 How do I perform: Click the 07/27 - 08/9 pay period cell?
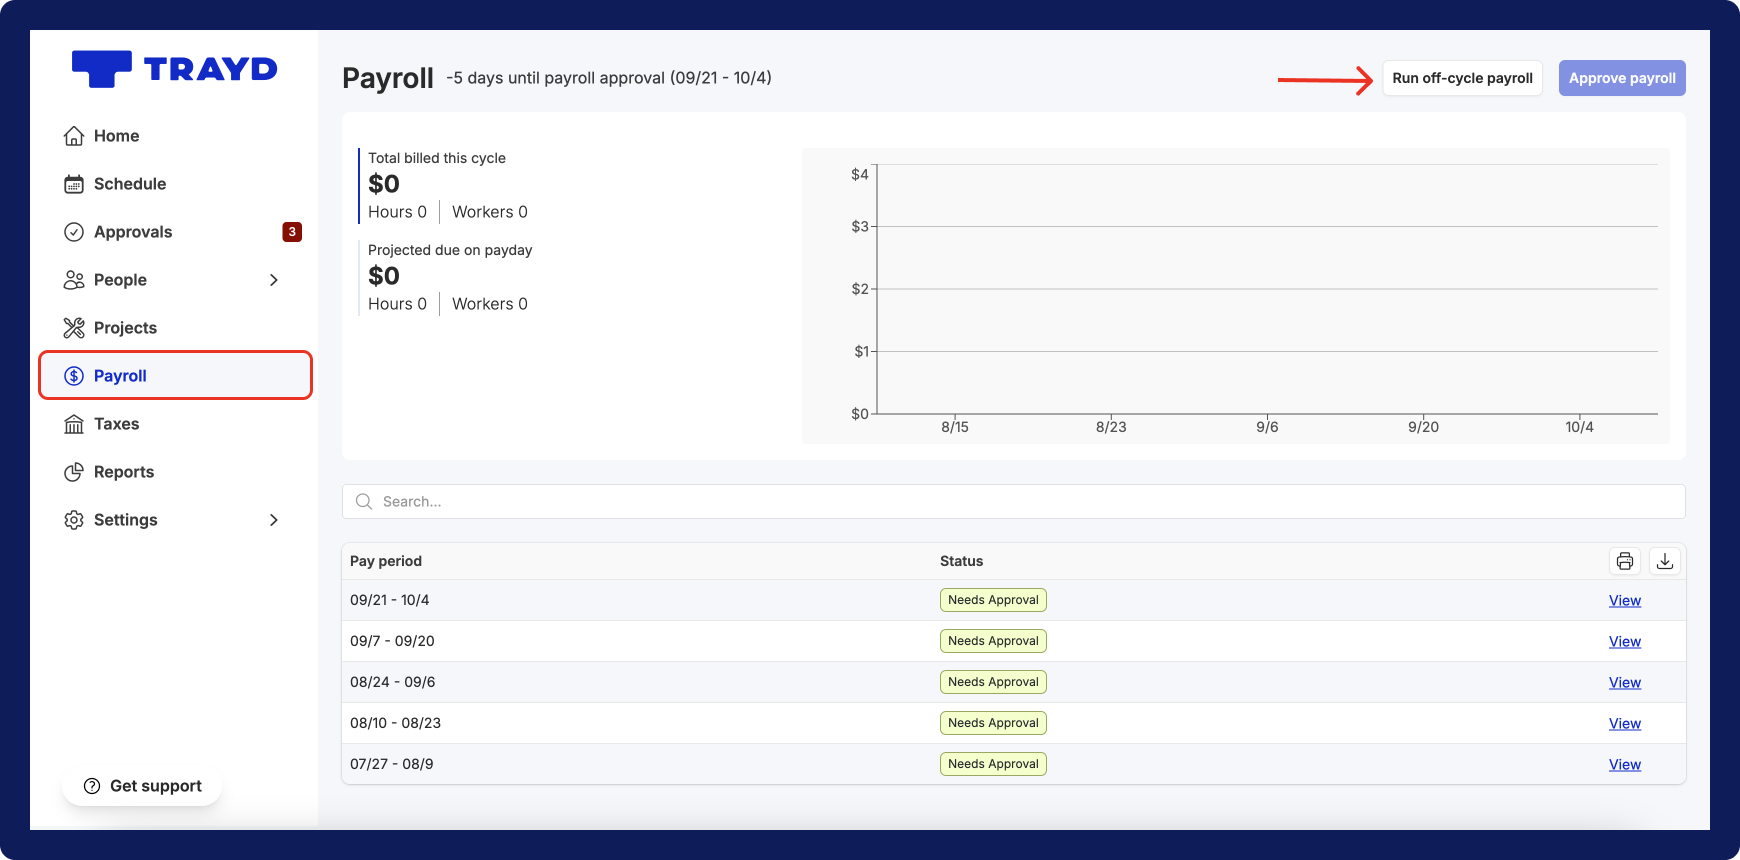tap(392, 764)
